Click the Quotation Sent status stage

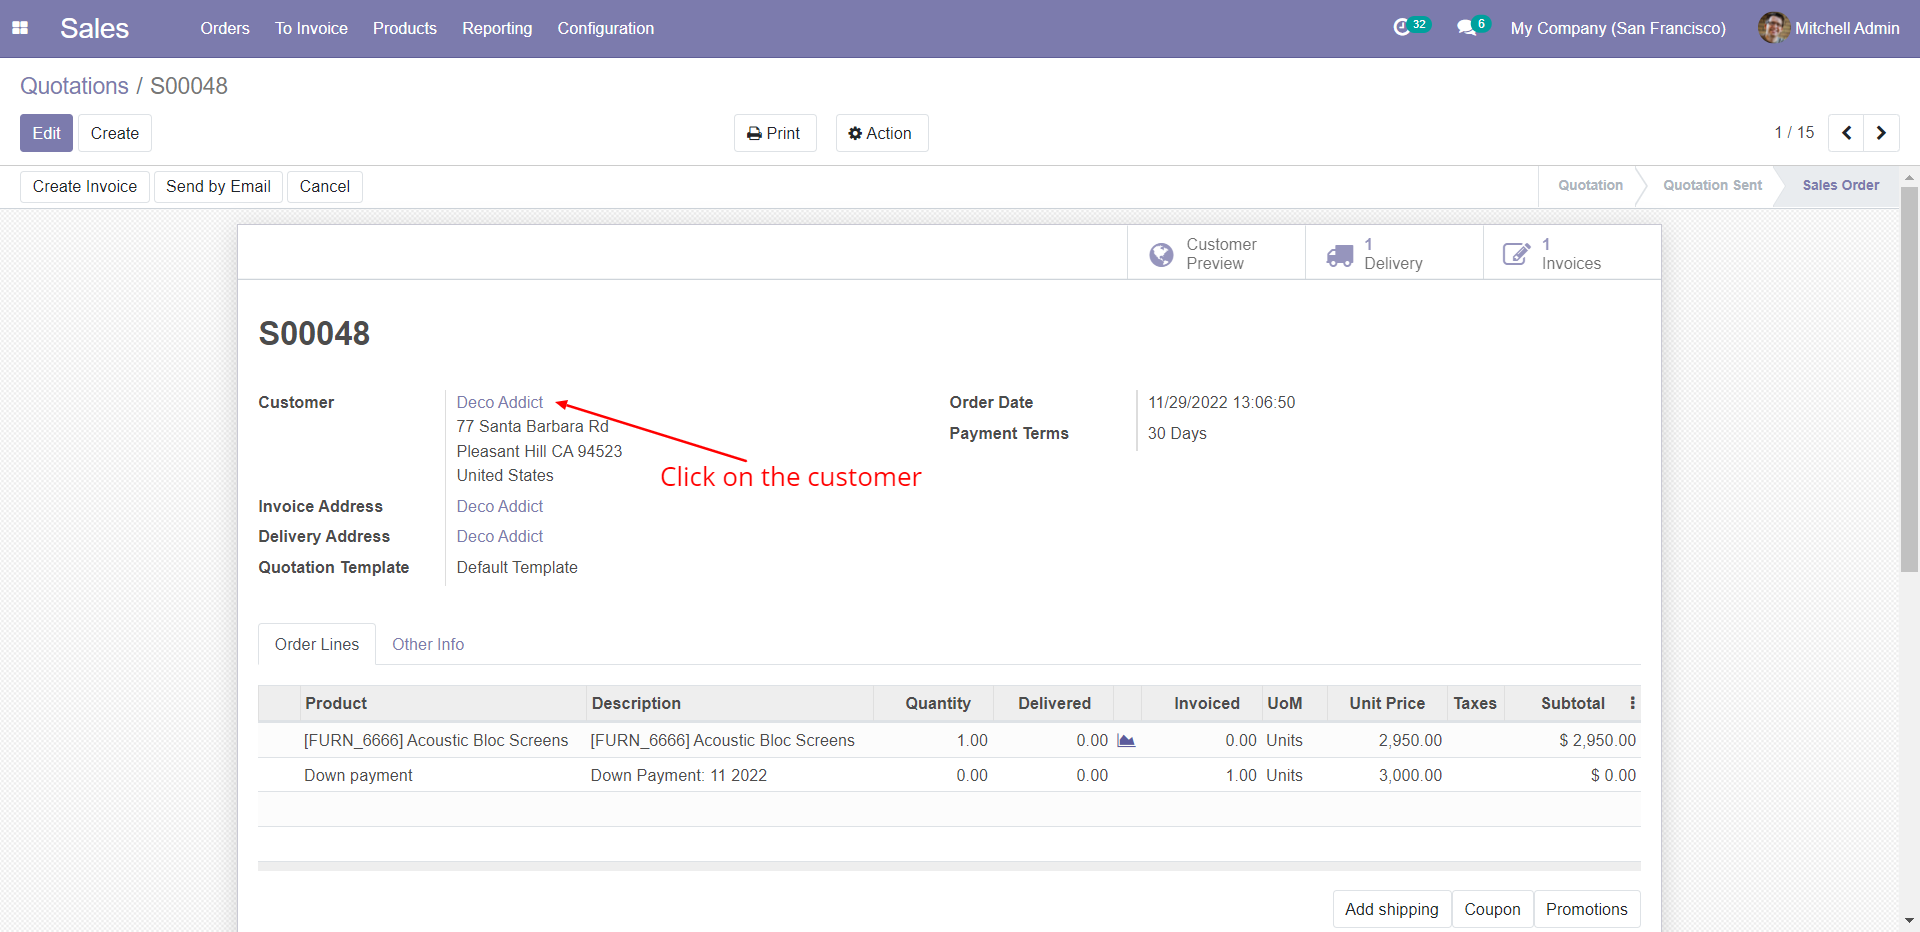[1712, 185]
